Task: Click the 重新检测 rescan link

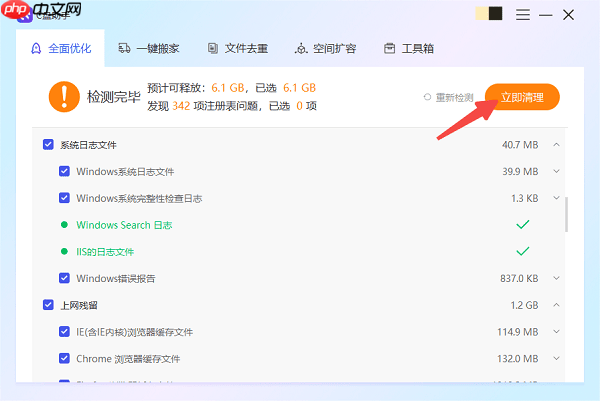Action: tap(454, 98)
